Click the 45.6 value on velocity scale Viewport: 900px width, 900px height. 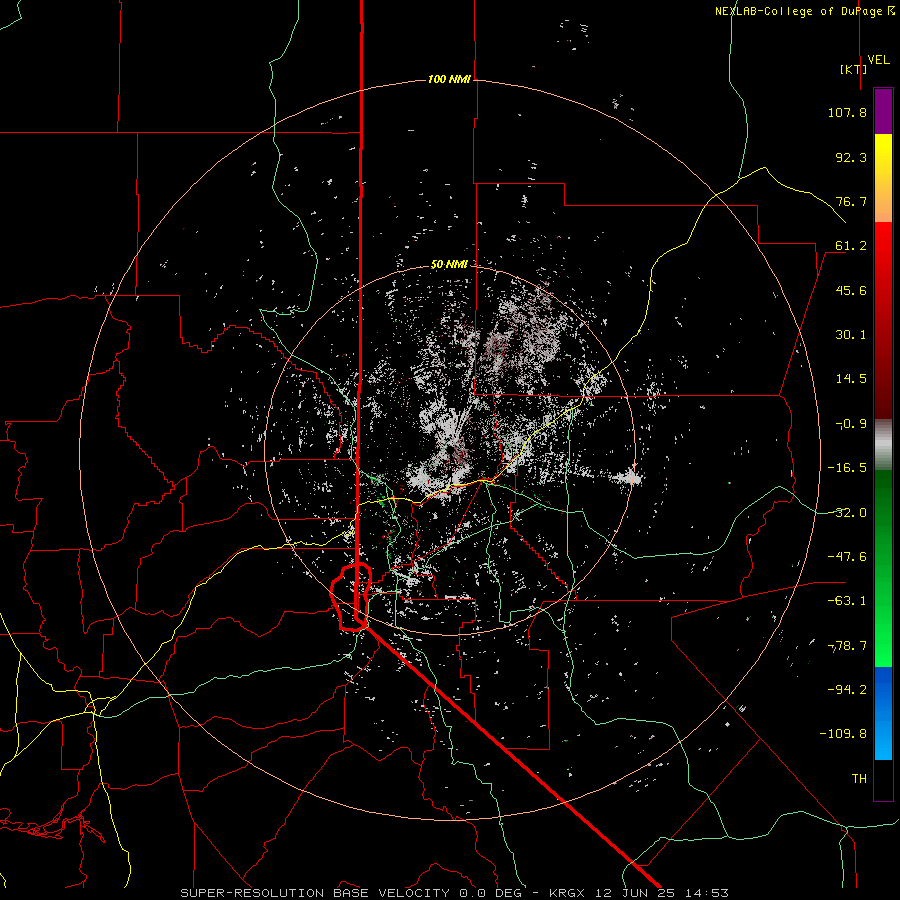(851, 290)
